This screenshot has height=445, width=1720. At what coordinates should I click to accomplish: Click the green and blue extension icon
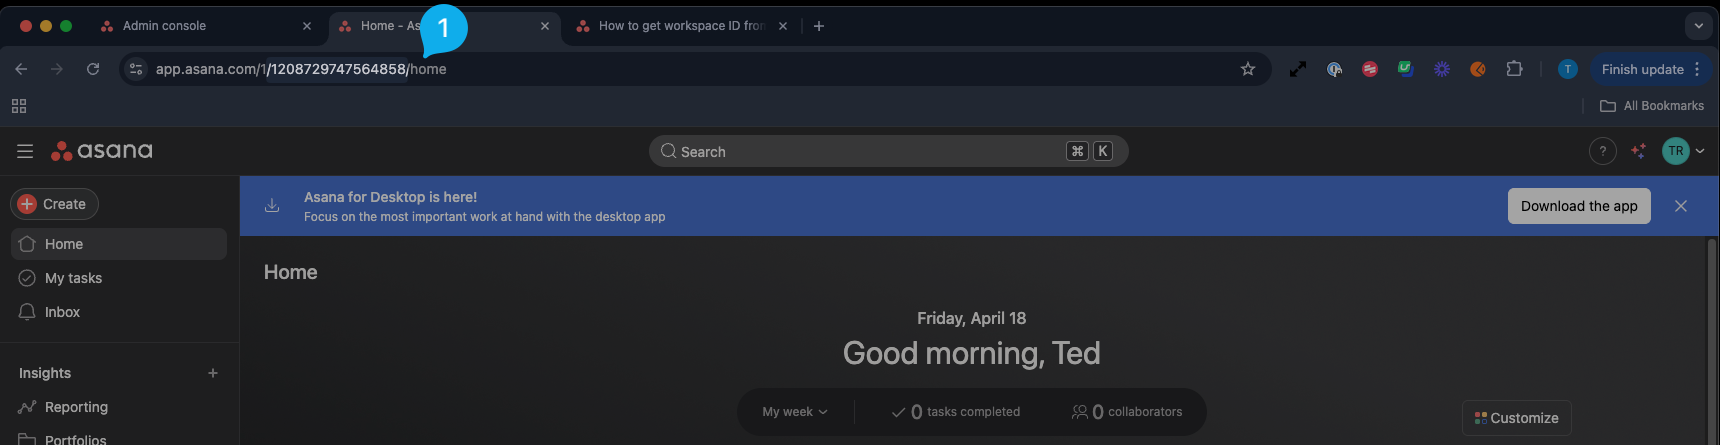1406,69
